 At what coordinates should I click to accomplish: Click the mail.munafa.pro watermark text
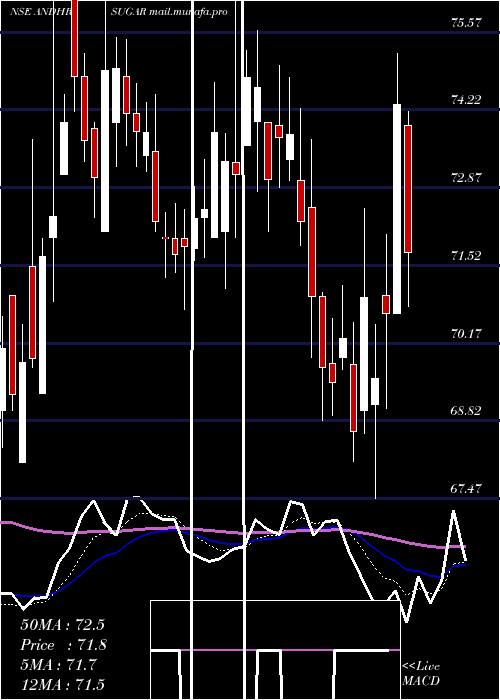click(188, 11)
